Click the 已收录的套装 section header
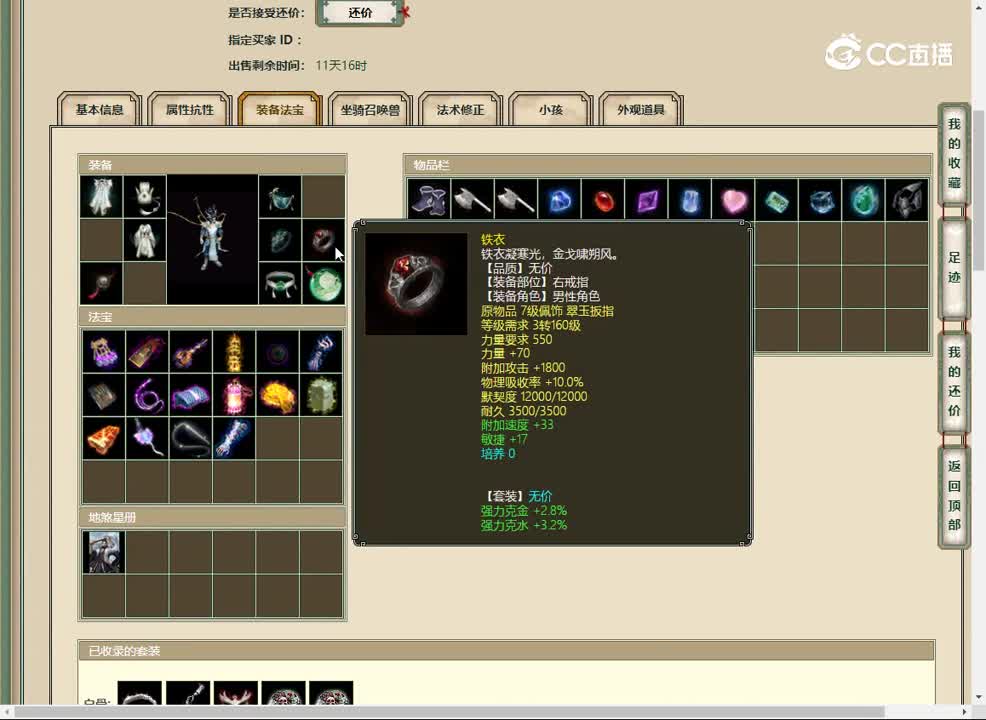 (x=506, y=651)
